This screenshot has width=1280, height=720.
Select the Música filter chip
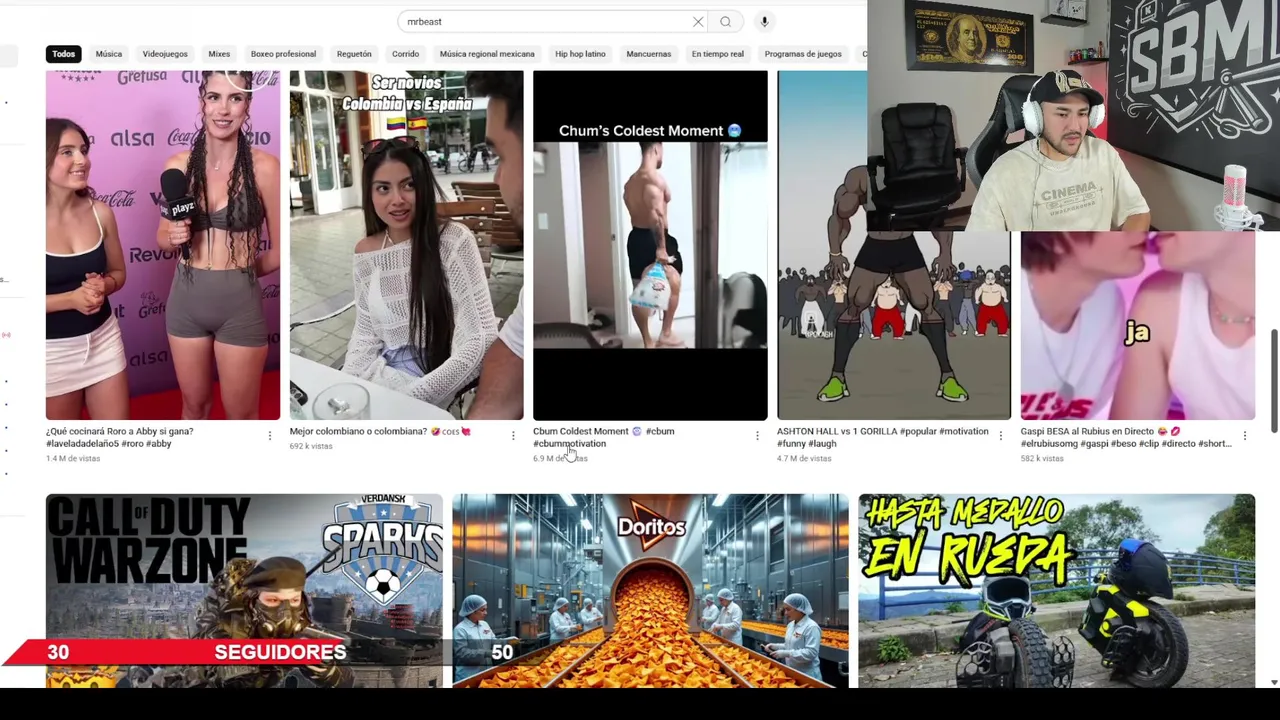coord(109,54)
